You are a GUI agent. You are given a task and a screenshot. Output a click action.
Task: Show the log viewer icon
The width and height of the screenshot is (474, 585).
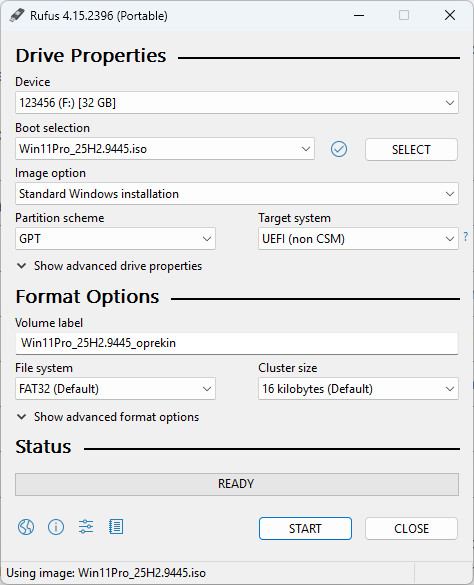116,527
